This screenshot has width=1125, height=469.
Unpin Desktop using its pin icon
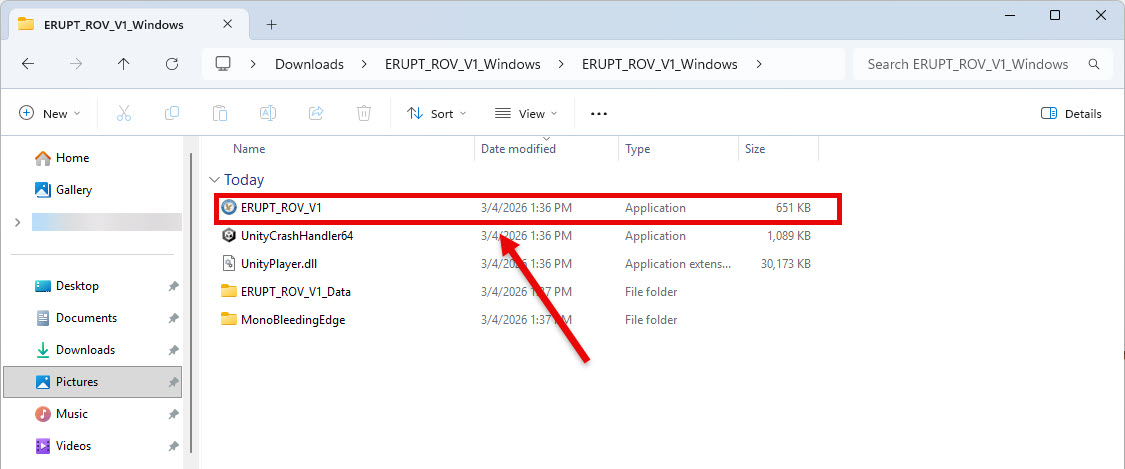coord(173,286)
